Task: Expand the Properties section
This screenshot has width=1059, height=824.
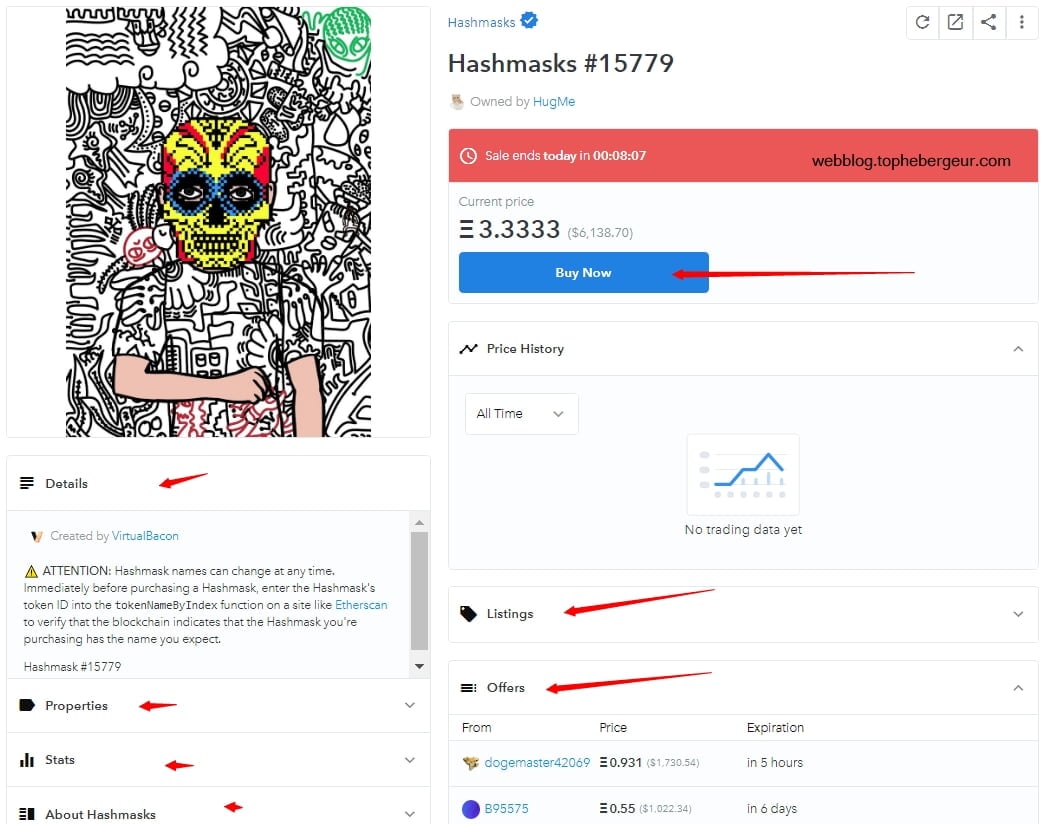Action: point(218,706)
